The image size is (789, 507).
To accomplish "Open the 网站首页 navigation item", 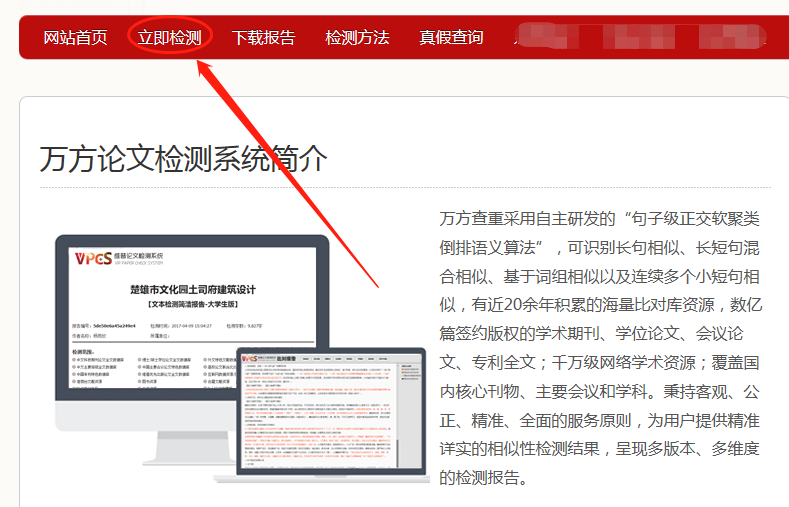I will 75,38.
